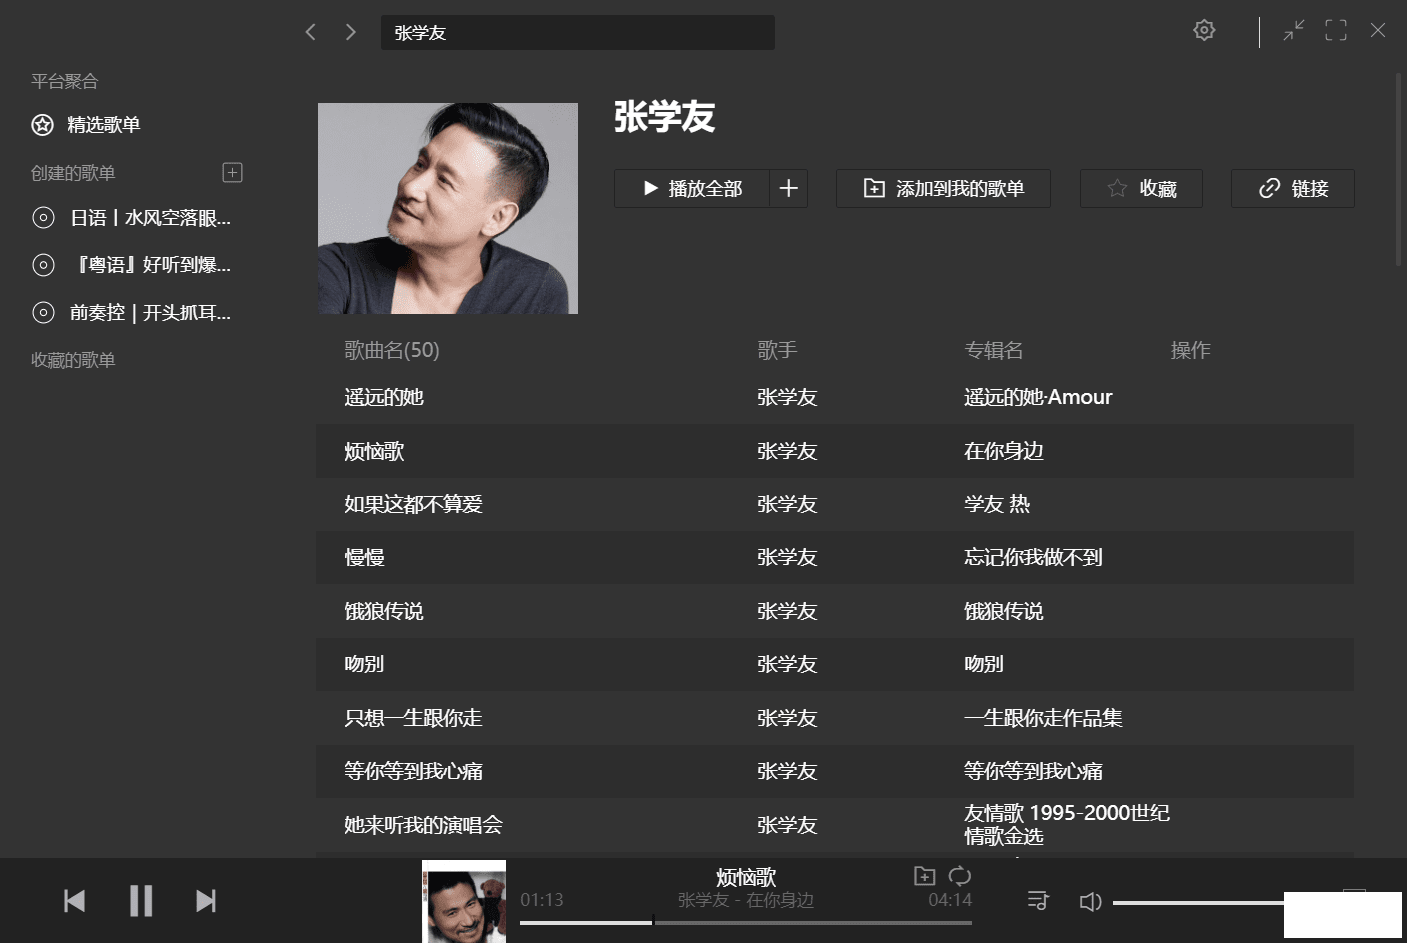This screenshot has height=943, width=1407.
Task: Create a new playlist plus icon
Action: click(232, 172)
